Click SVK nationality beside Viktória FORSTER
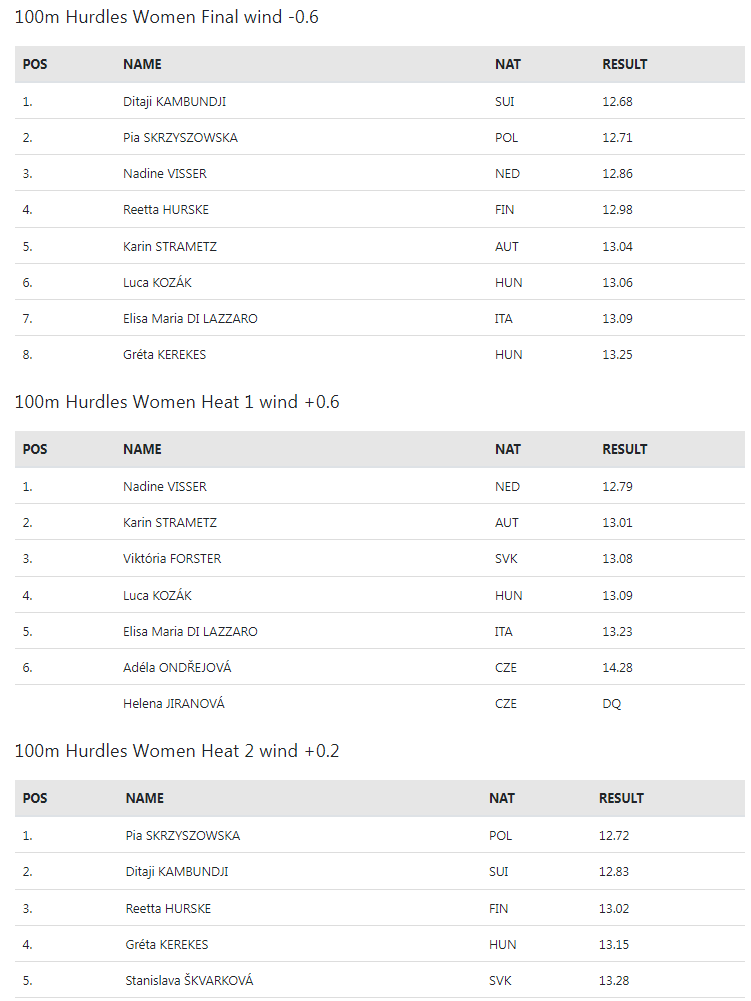 click(507, 559)
